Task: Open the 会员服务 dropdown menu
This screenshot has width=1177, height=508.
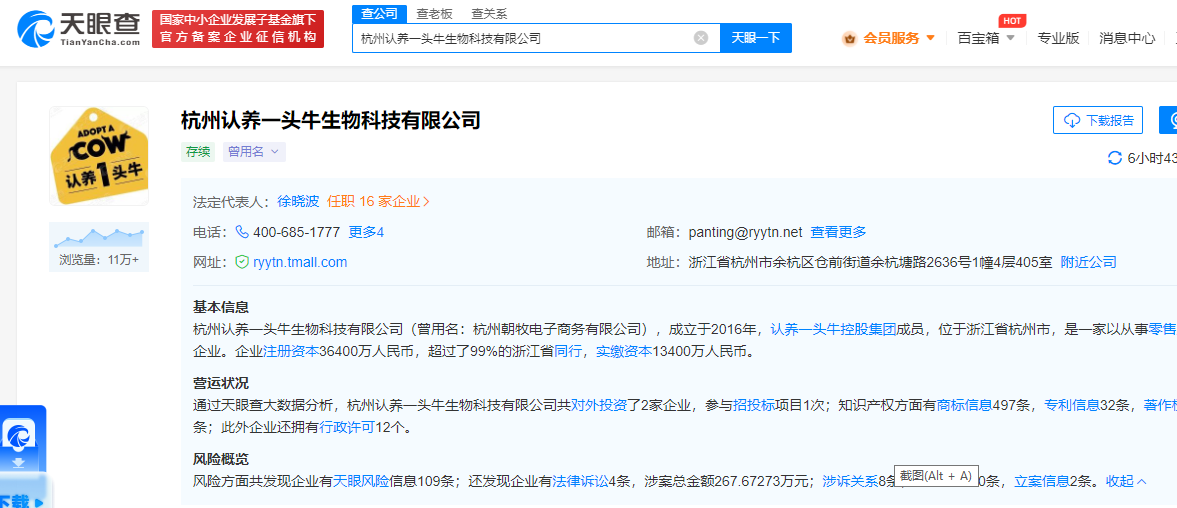Action: click(x=899, y=38)
